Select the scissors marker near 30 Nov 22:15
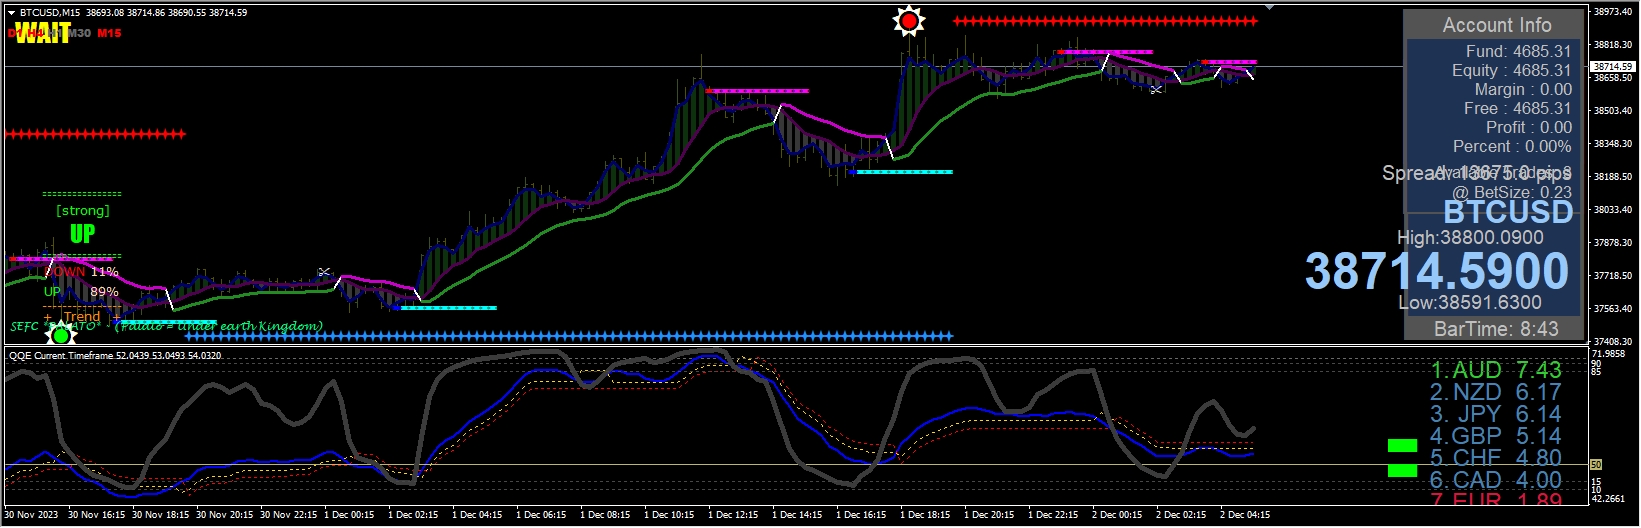The width and height of the screenshot is (1641, 528). (x=324, y=272)
